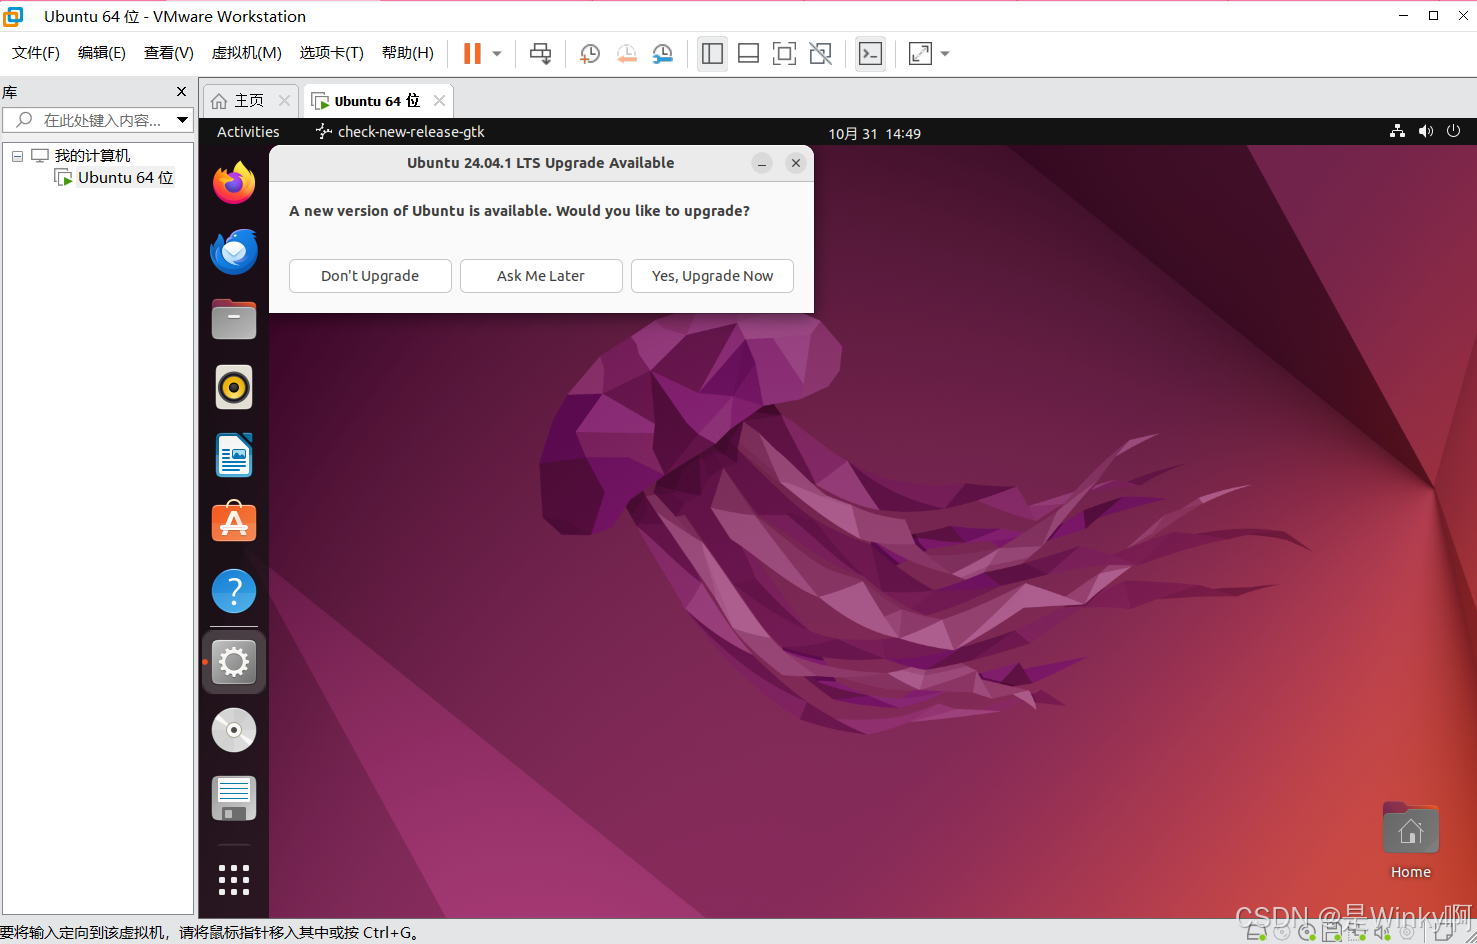
Task: Open the 文件(F) menu
Action: (36, 53)
